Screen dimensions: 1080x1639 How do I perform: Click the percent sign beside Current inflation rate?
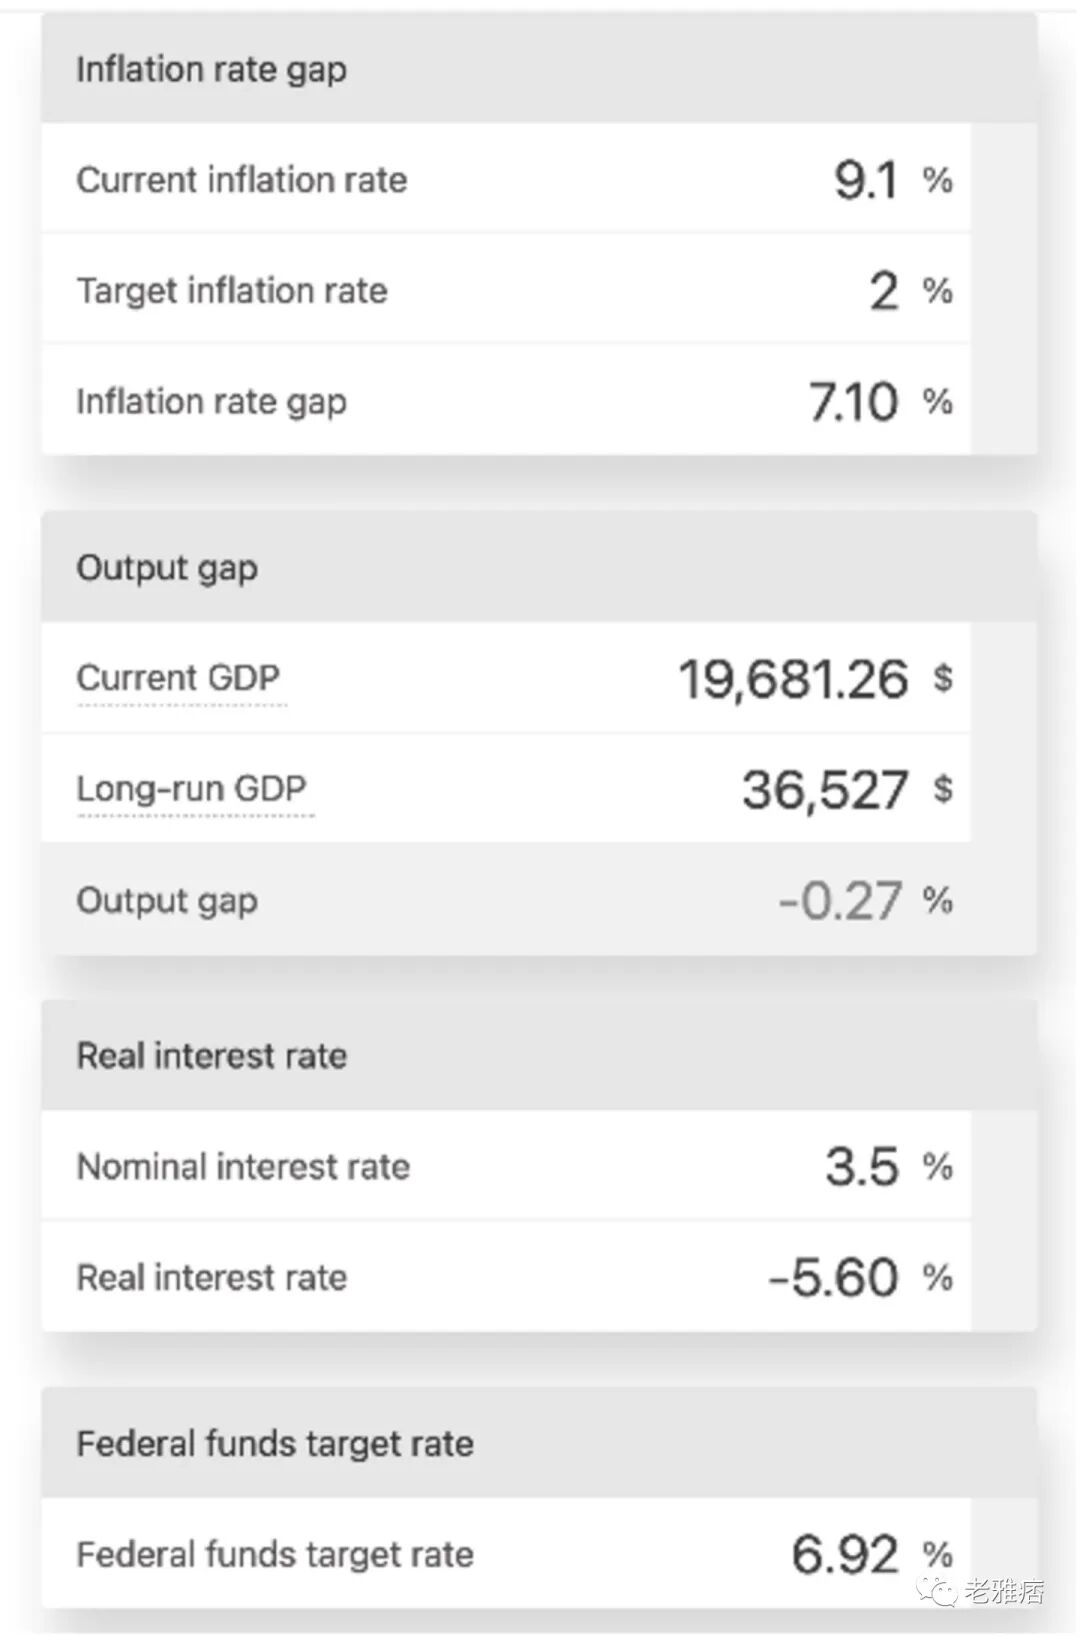pyautogui.click(x=938, y=180)
